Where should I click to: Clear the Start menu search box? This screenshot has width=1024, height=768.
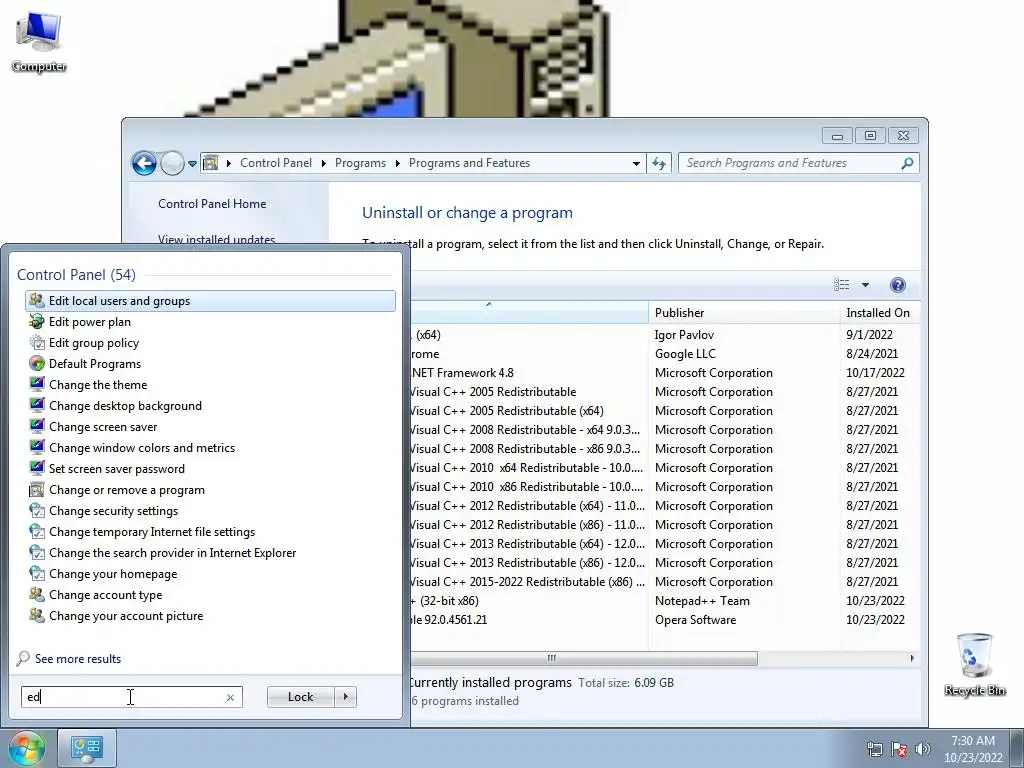231,697
